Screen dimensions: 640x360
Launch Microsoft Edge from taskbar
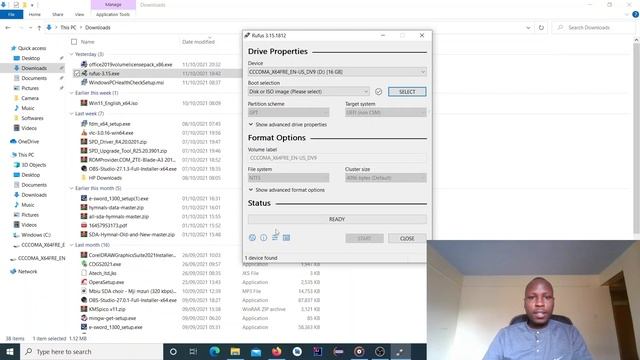(214, 351)
